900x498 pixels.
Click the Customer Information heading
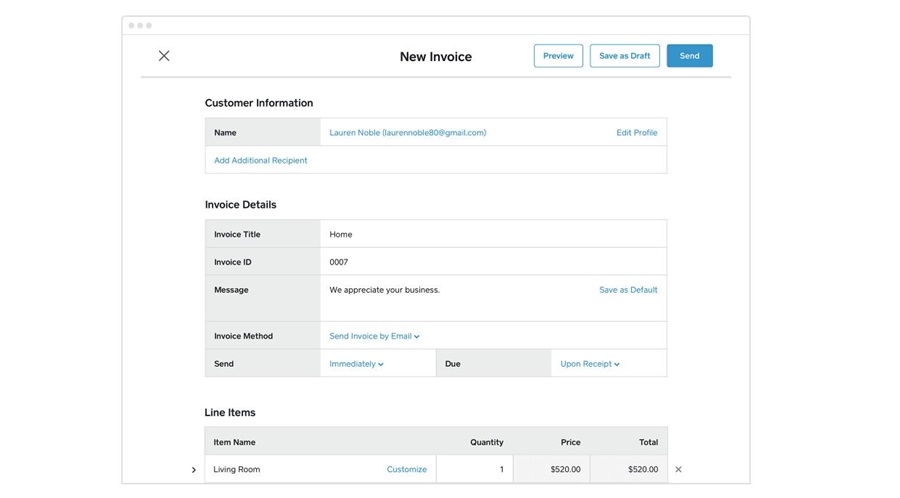pos(259,103)
